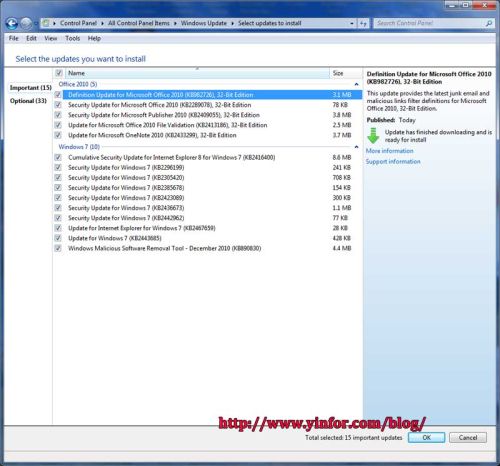Collapse the Windows 7 (10) group chevron
500x466 pixels.
(x=356, y=147)
